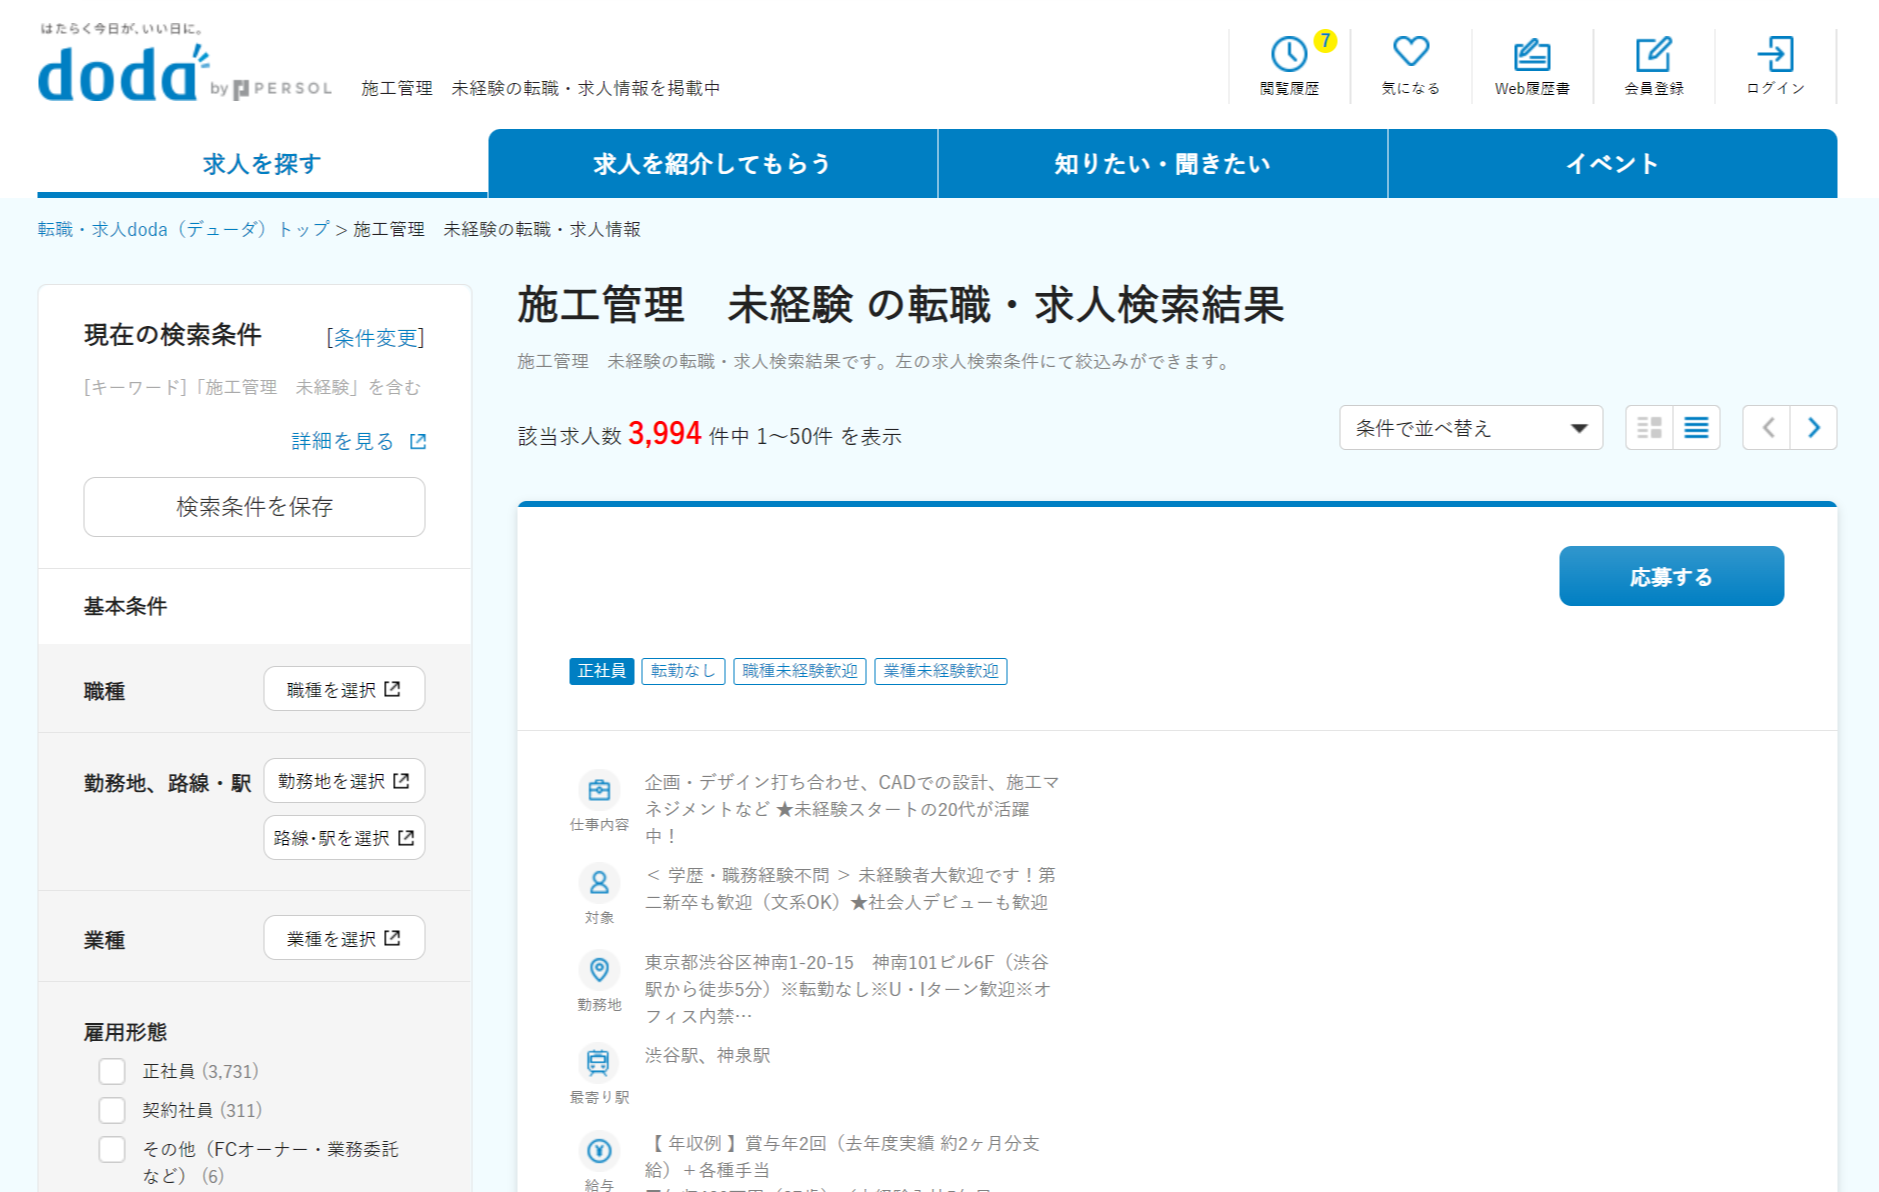This screenshot has height=1192, width=1879.
Task: Switch to grid view layout icon
Action: tap(1649, 428)
